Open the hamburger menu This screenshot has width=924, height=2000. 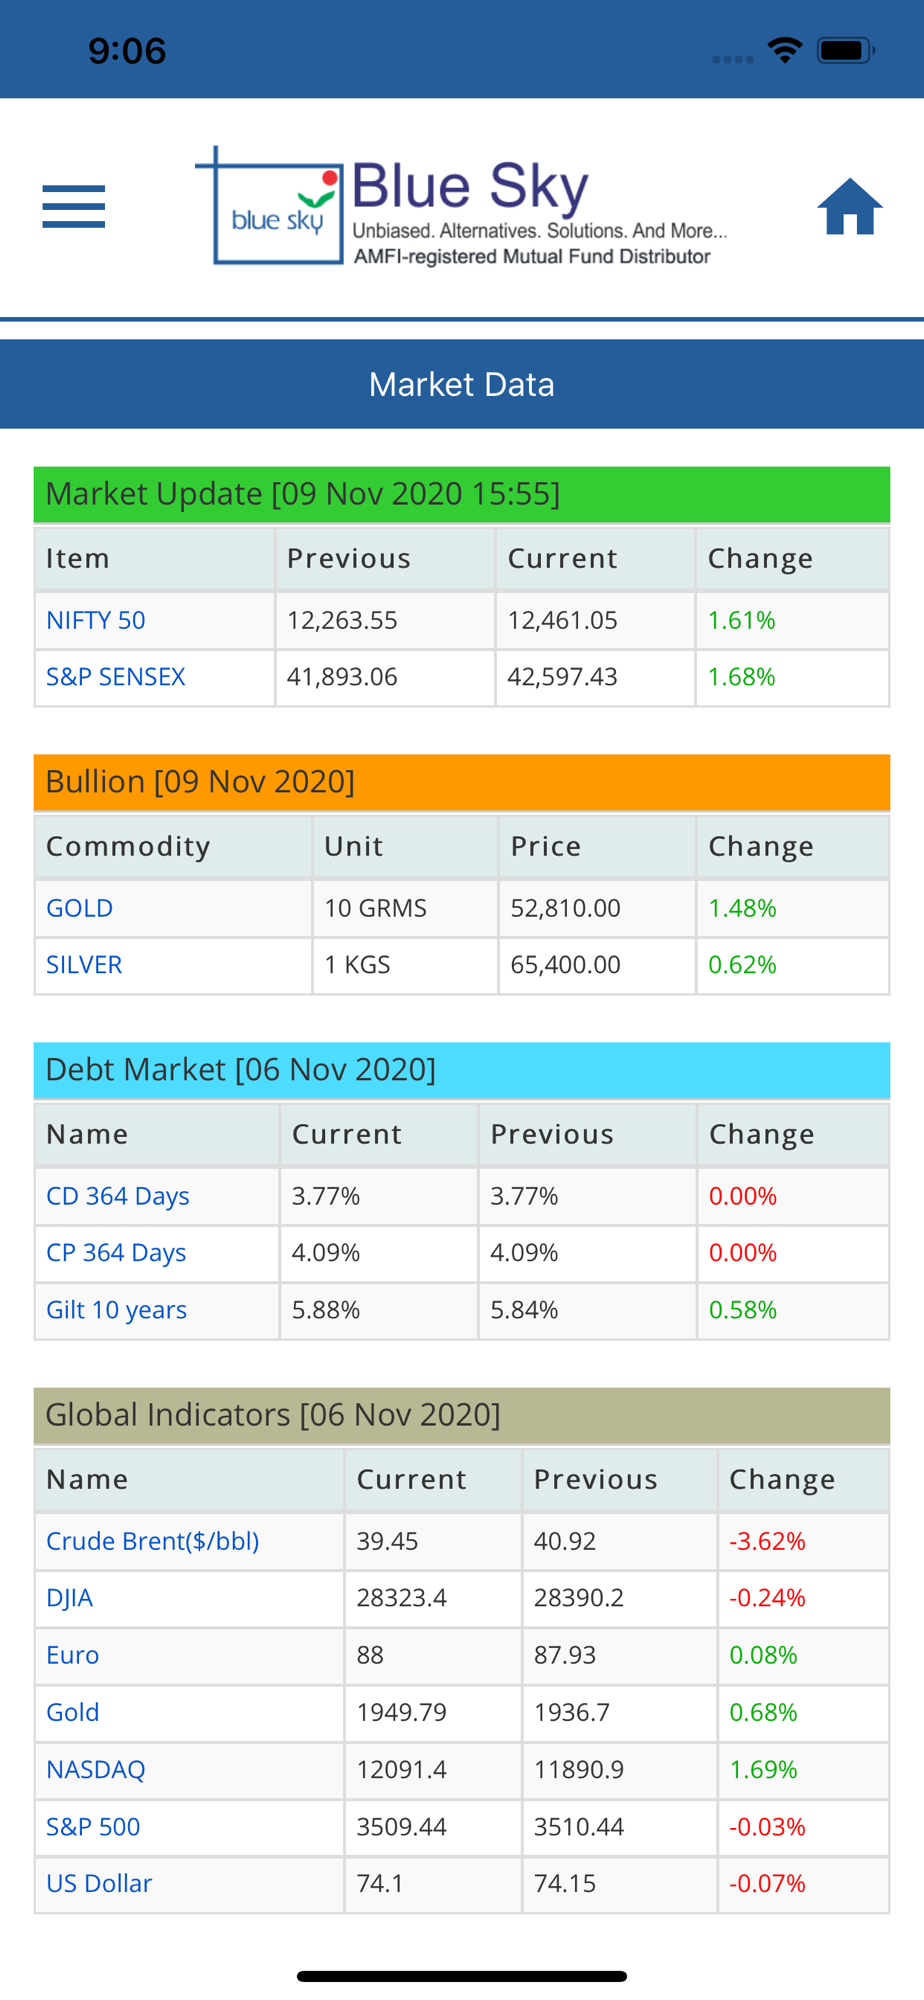coord(73,207)
